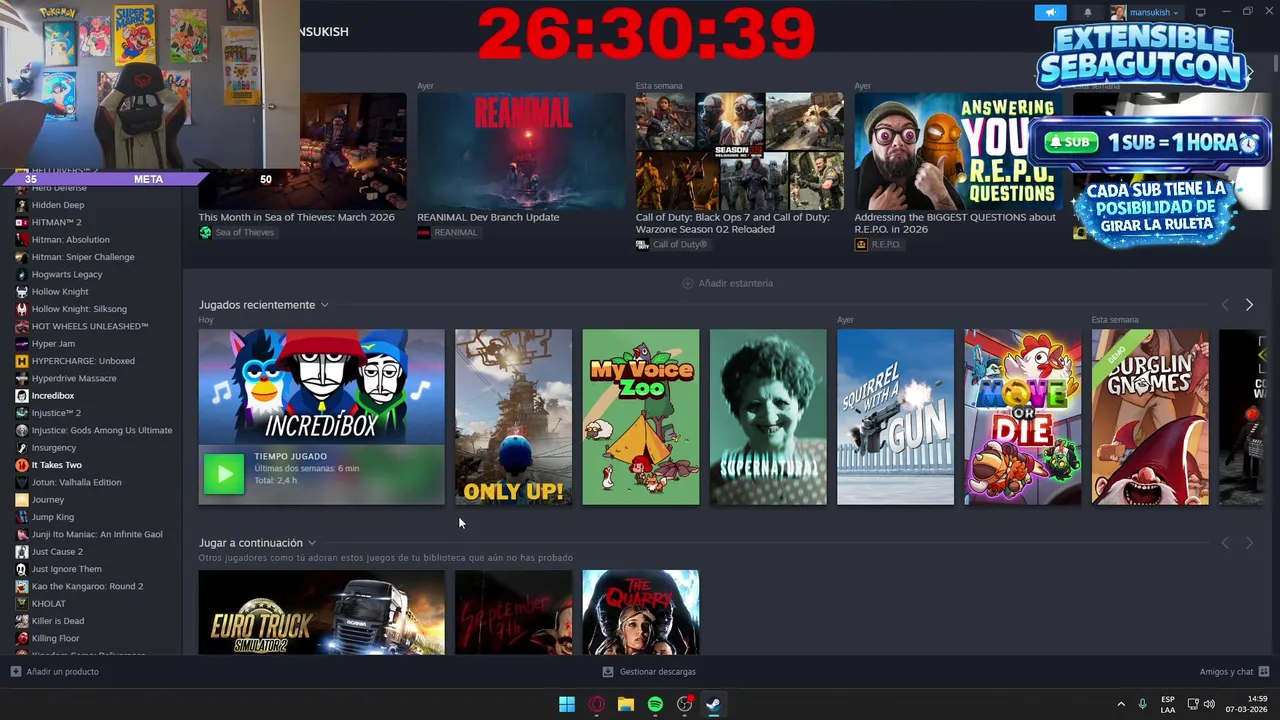Show hidden tray icons chevron

(1120, 704)
